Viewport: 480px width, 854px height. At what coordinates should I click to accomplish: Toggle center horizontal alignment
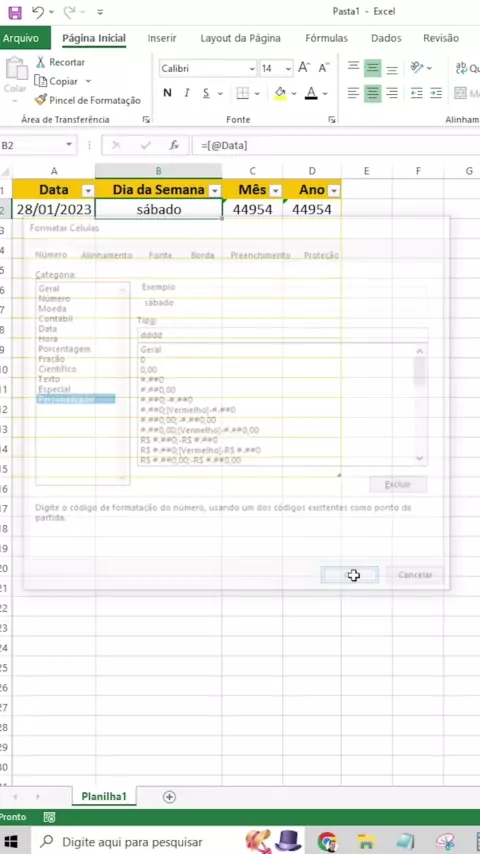pyautogui.click(x=373, y=93)
